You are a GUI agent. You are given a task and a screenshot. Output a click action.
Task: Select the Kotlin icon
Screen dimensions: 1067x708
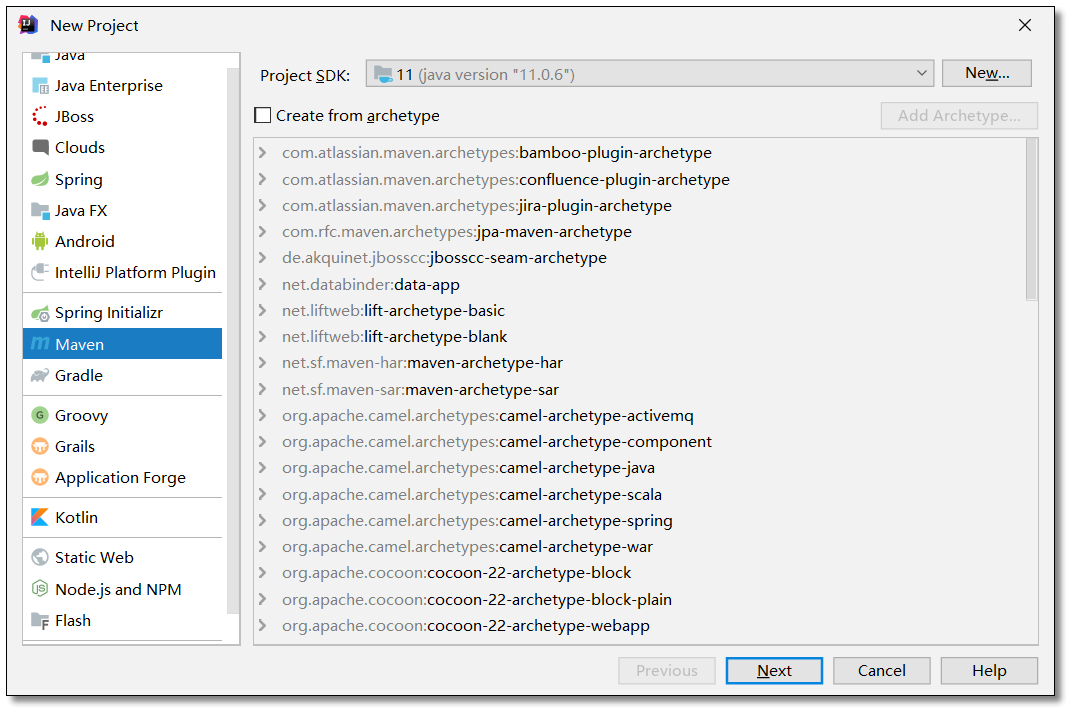click(x=40, y=518)
